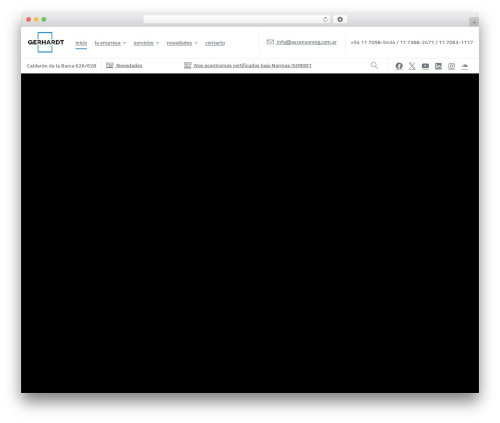Expand la empresa dropdown arrow
This screenshot has width=500, height=423.
click(124, 43)
